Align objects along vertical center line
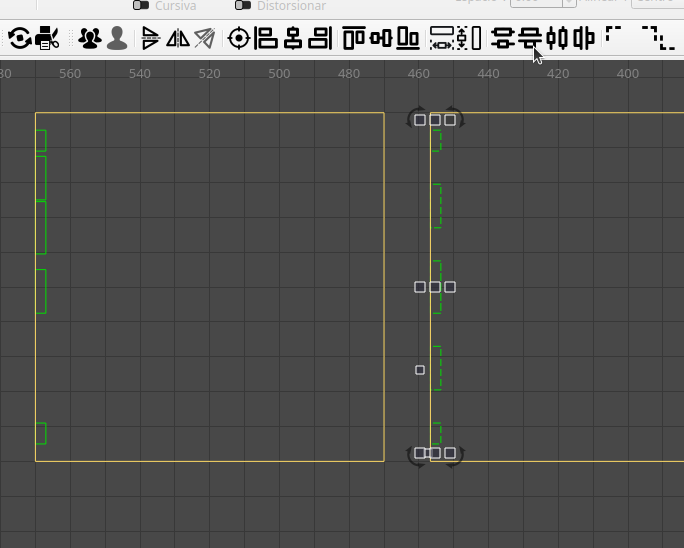The image size is (684, 548). 293,38
